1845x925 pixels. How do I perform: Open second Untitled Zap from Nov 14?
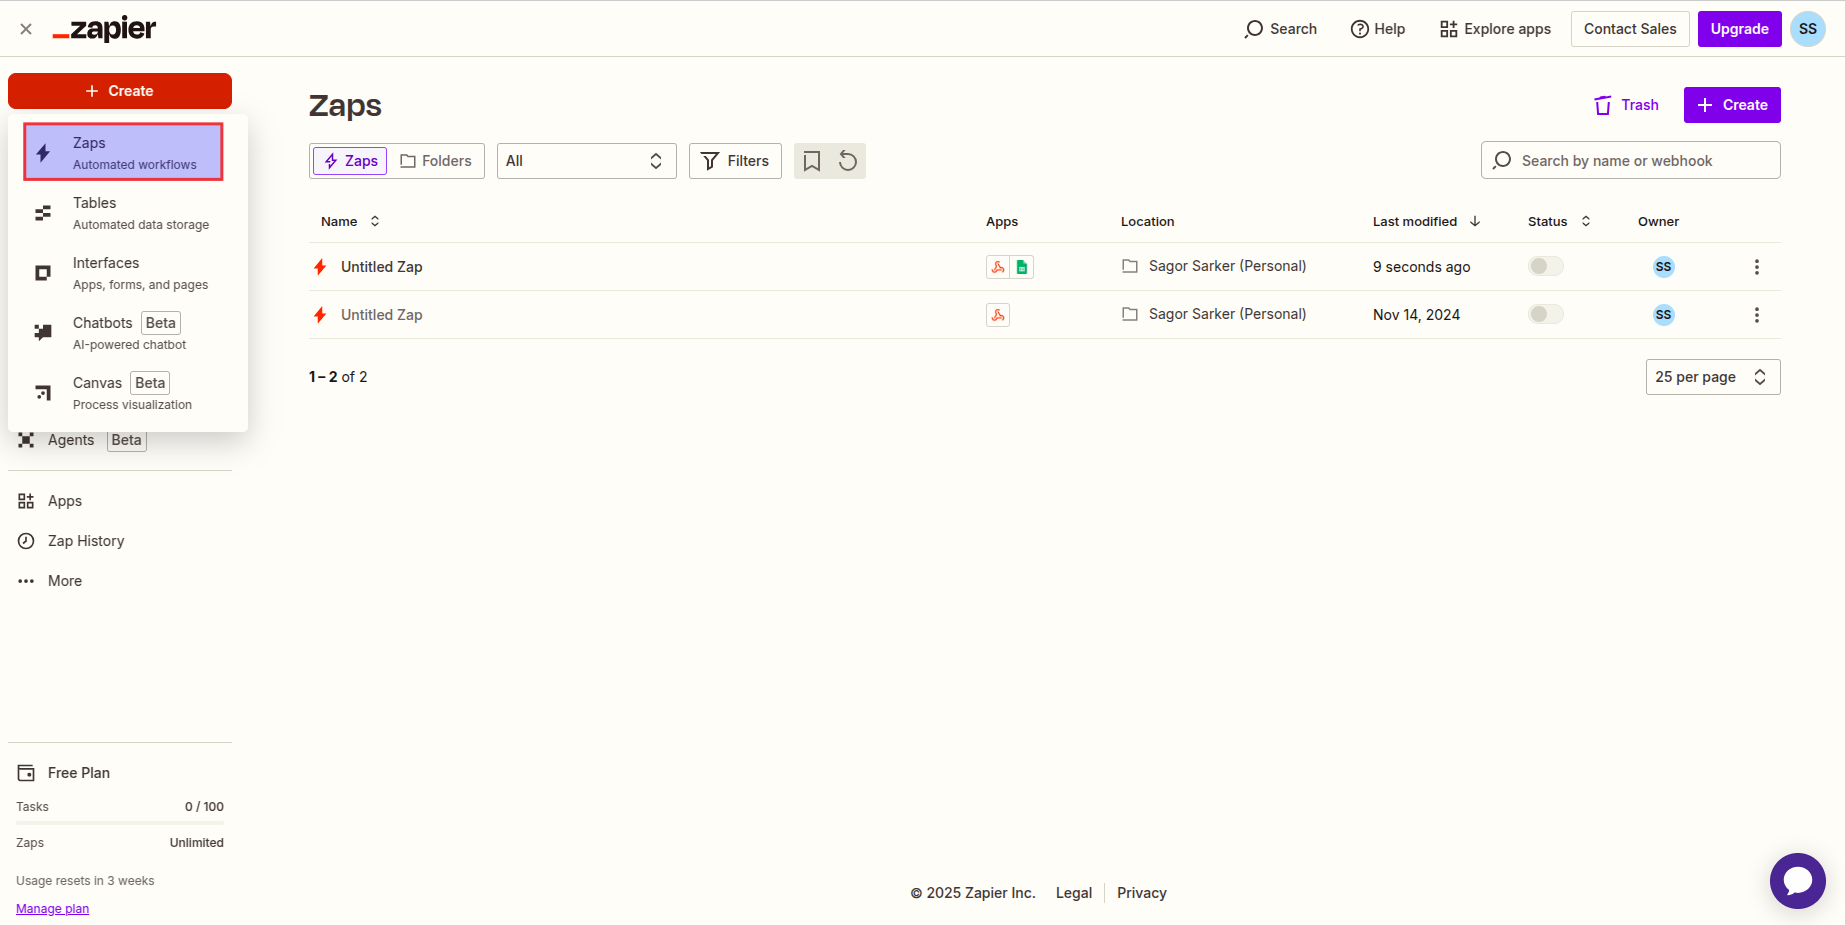pos(381,315)
